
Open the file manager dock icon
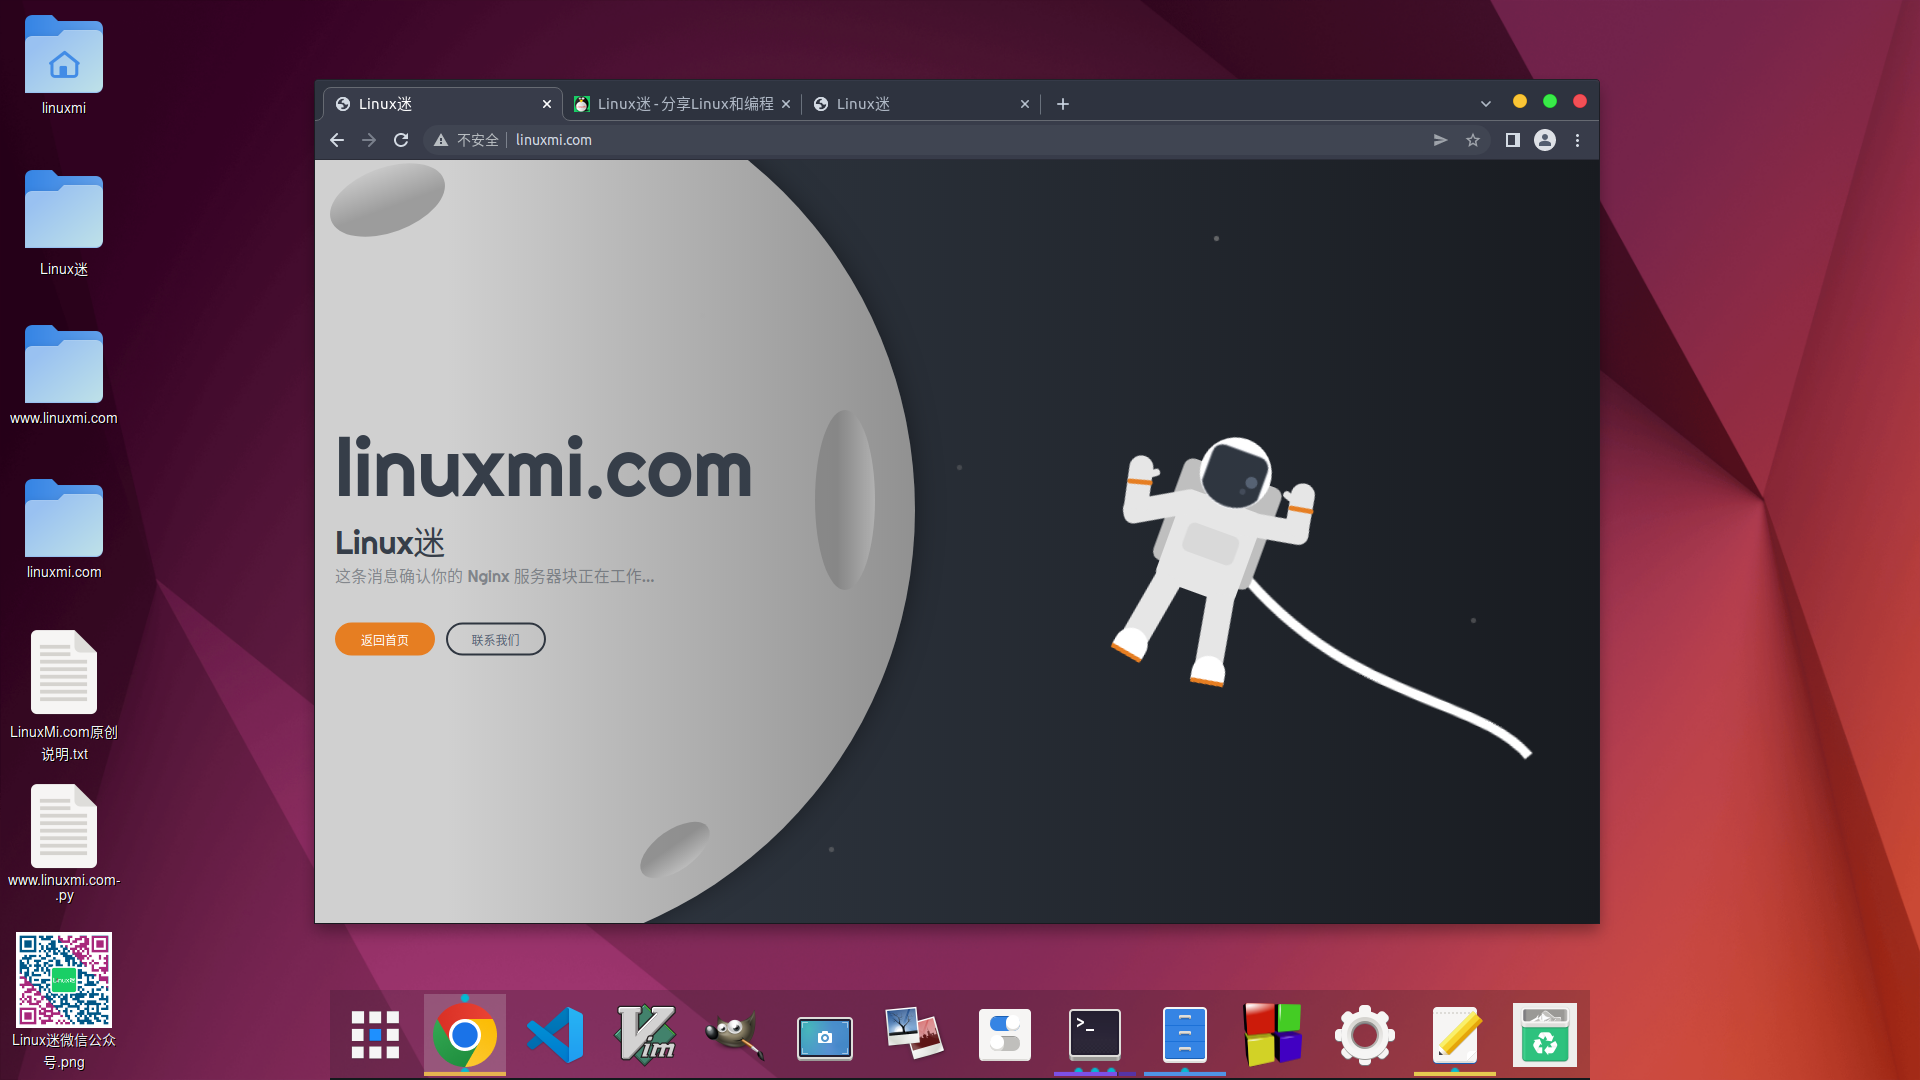(x=1185, y=1035)
